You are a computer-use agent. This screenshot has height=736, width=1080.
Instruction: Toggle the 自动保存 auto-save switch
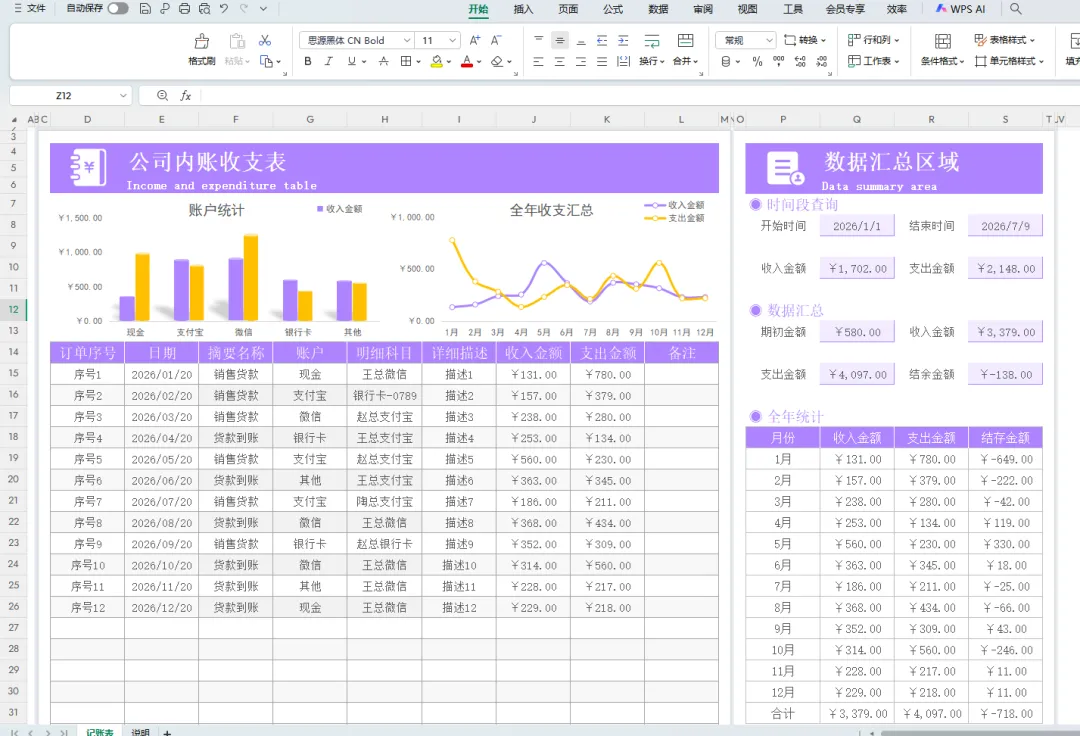click(x=118, y=9)
